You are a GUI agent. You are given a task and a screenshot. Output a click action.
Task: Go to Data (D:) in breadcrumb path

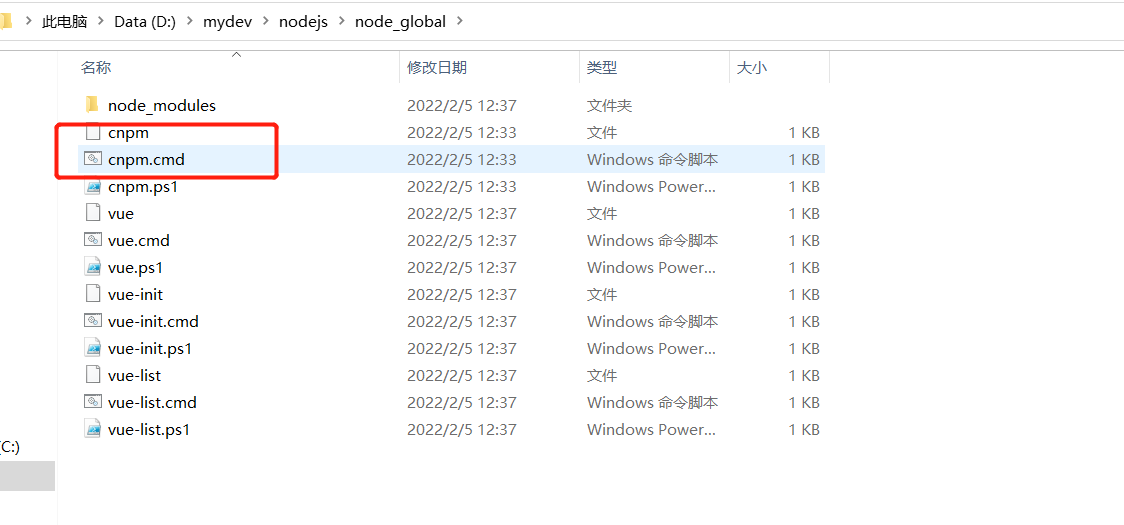[145, 22]
